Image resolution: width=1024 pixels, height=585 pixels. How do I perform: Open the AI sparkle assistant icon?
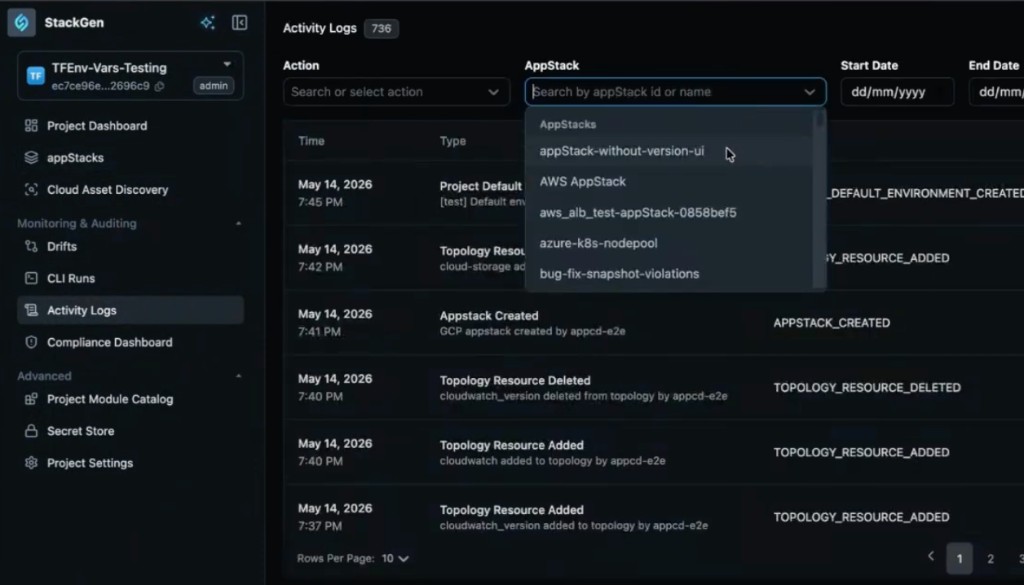coord(208,23)
